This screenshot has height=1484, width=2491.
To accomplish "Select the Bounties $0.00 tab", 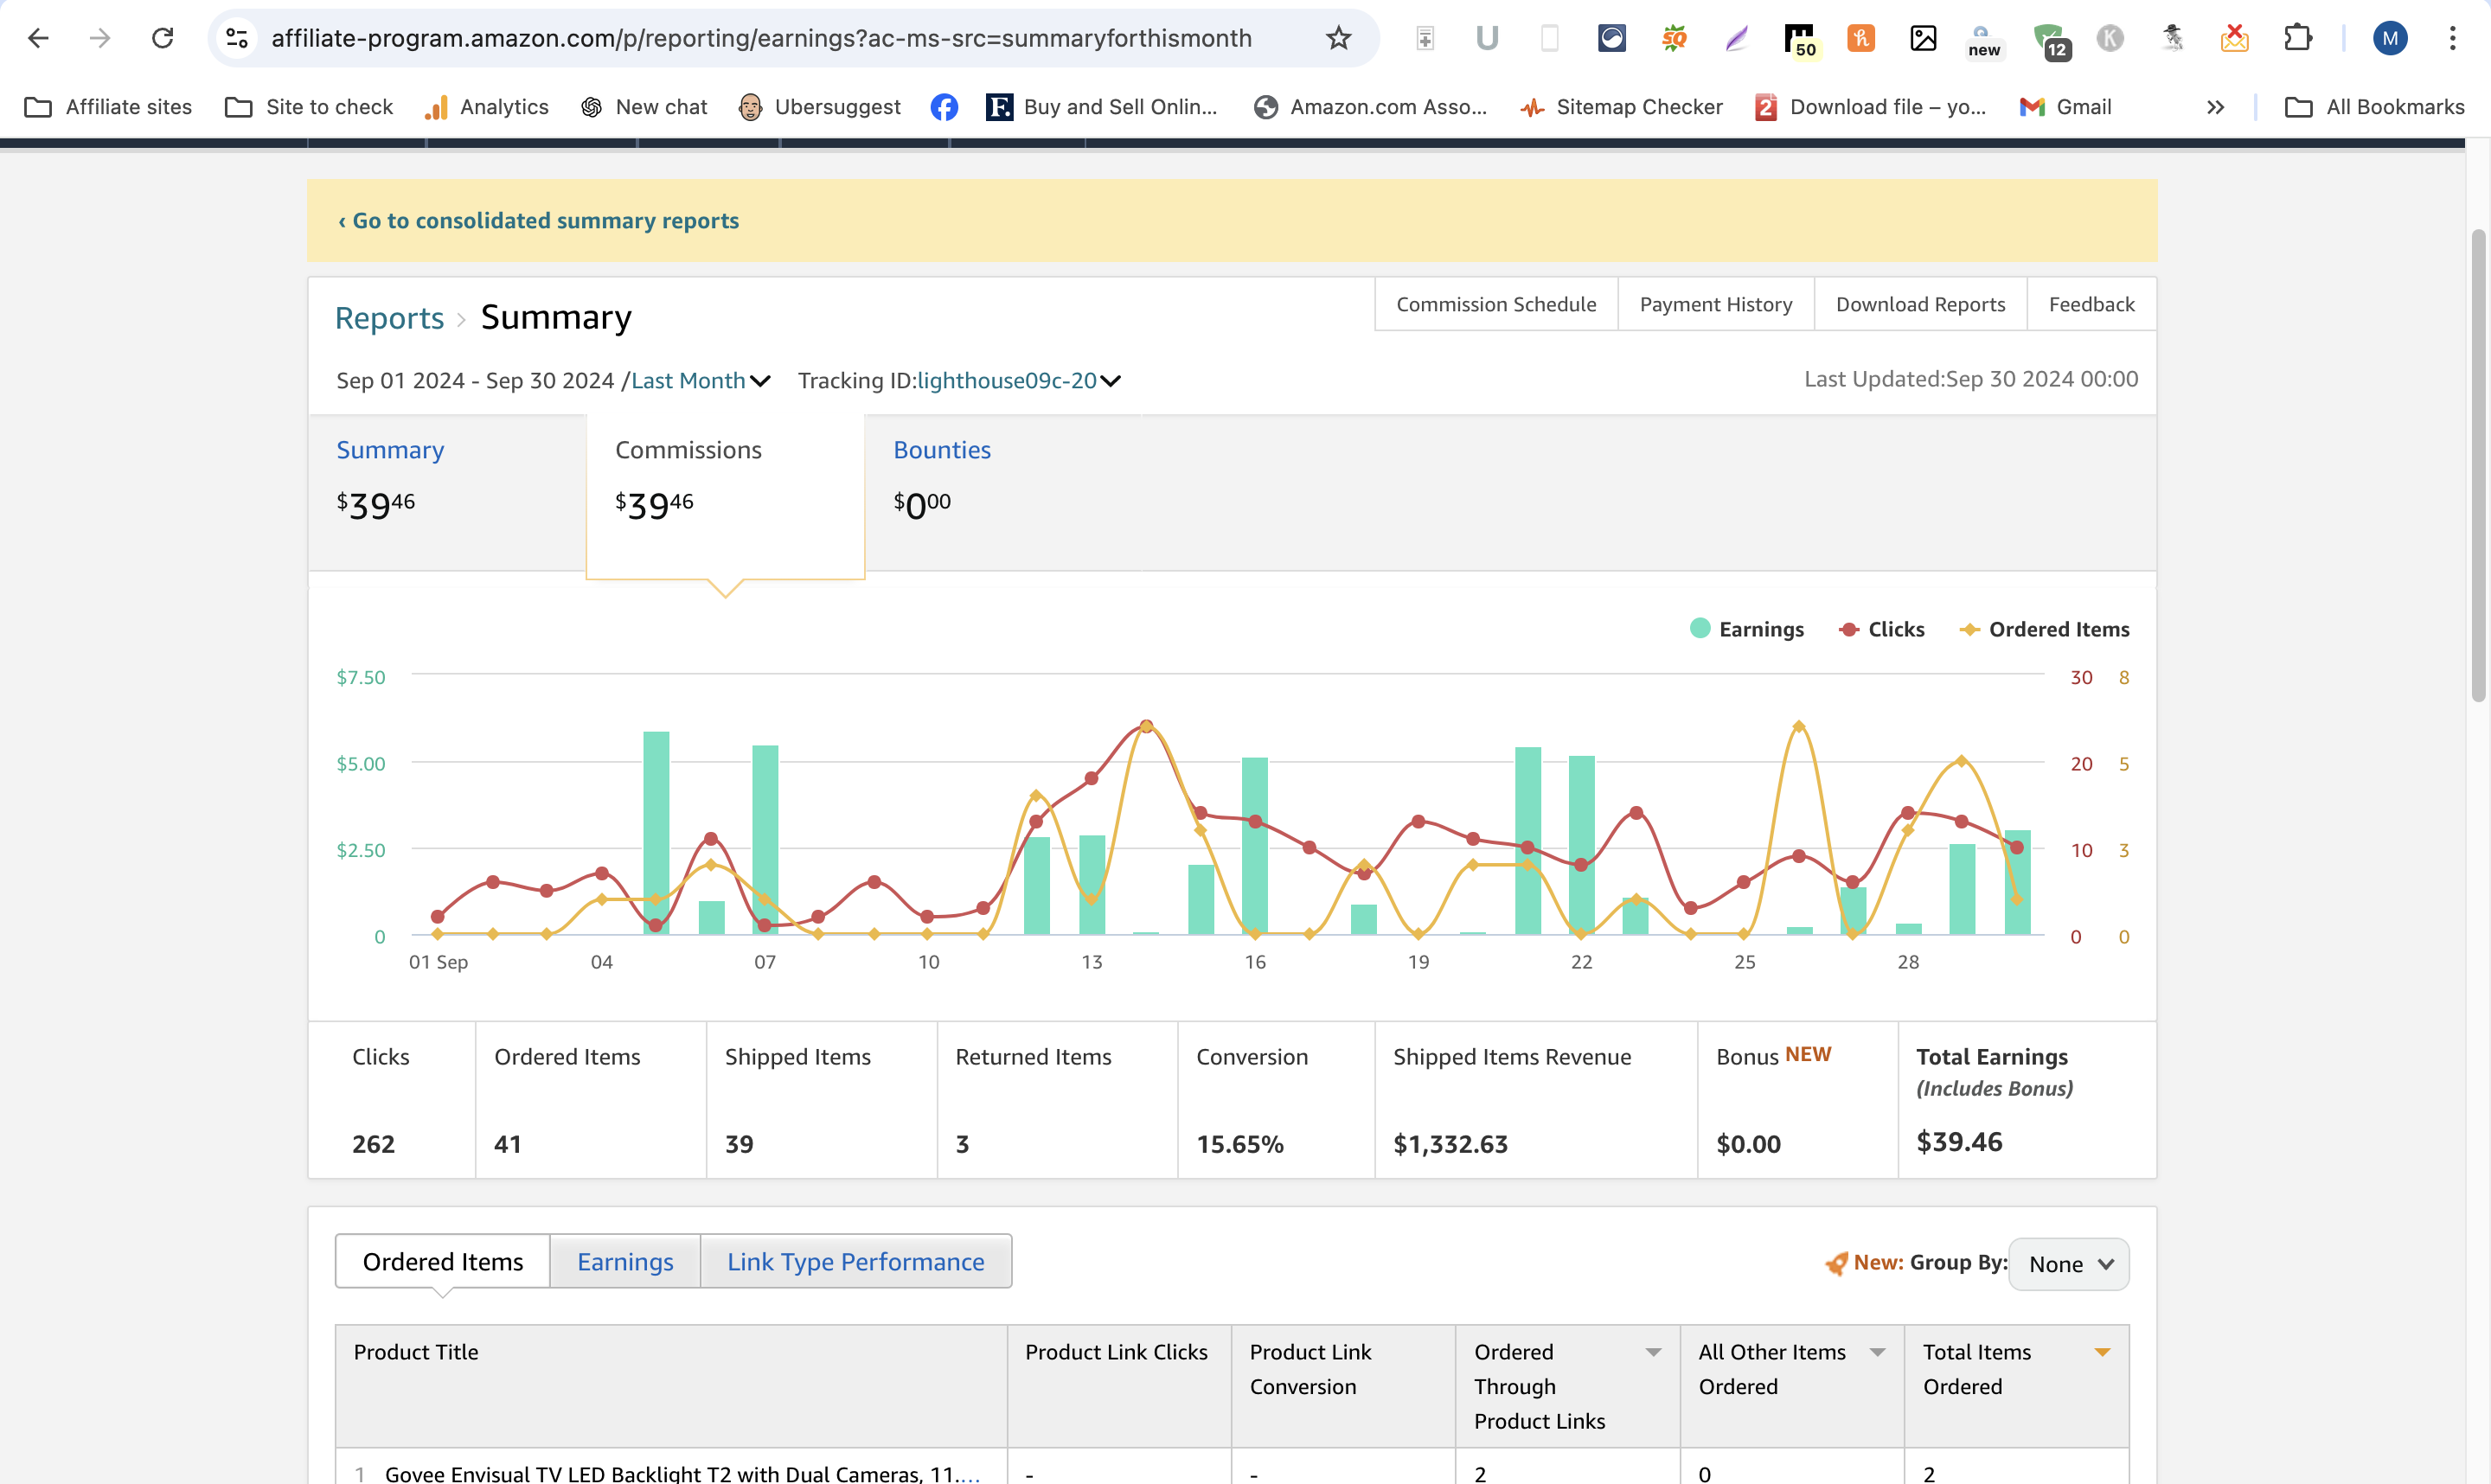I will (1003, 491).
